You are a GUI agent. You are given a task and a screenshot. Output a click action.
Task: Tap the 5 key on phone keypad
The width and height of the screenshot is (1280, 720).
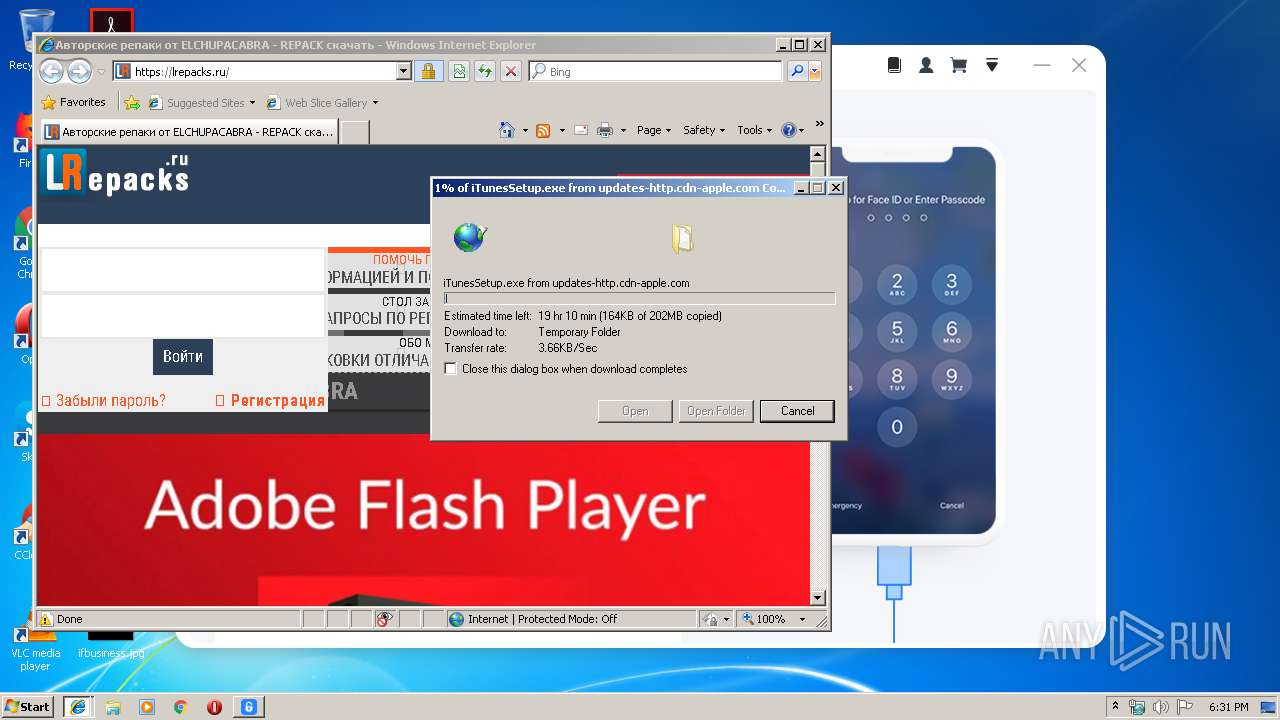897,333
